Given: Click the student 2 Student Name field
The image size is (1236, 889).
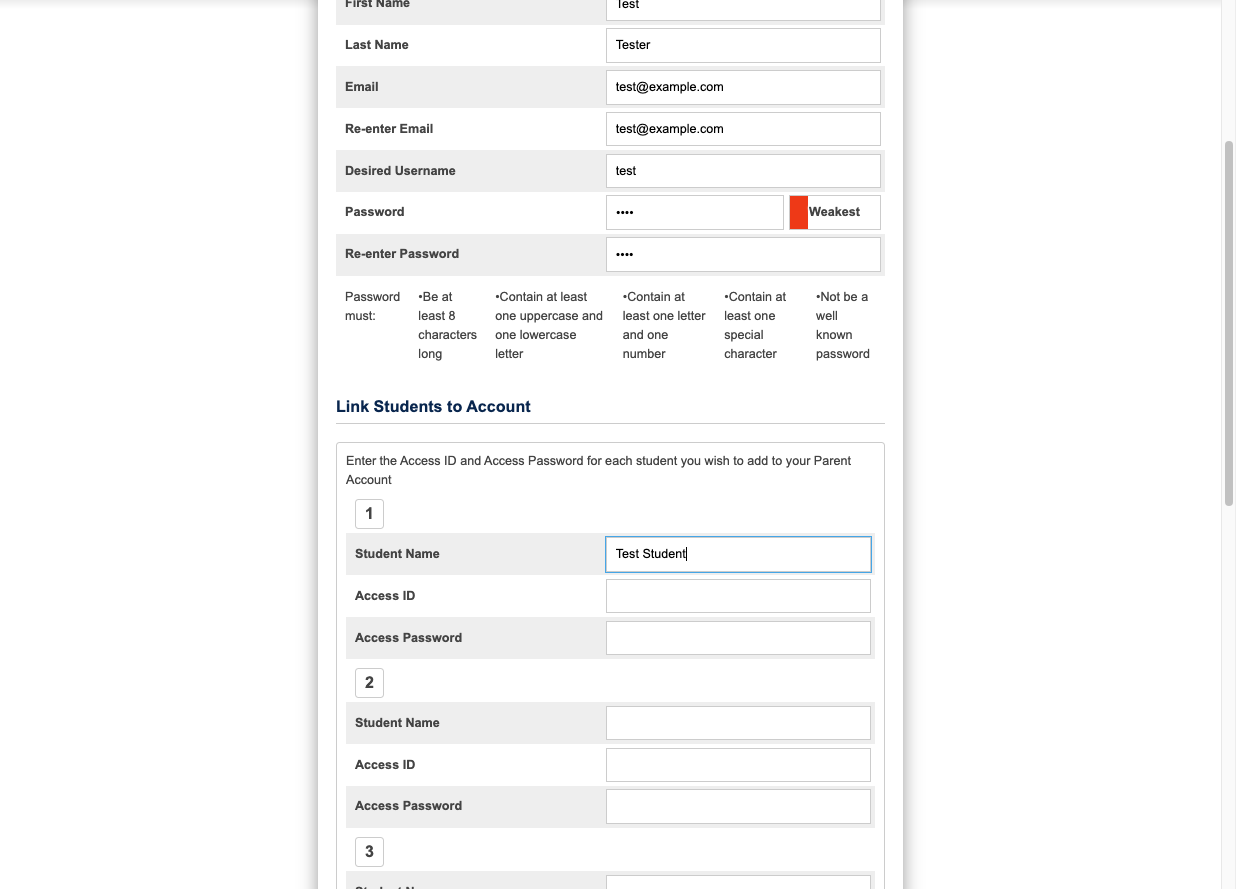Looking at the screenshot, I should pos(738,723).
